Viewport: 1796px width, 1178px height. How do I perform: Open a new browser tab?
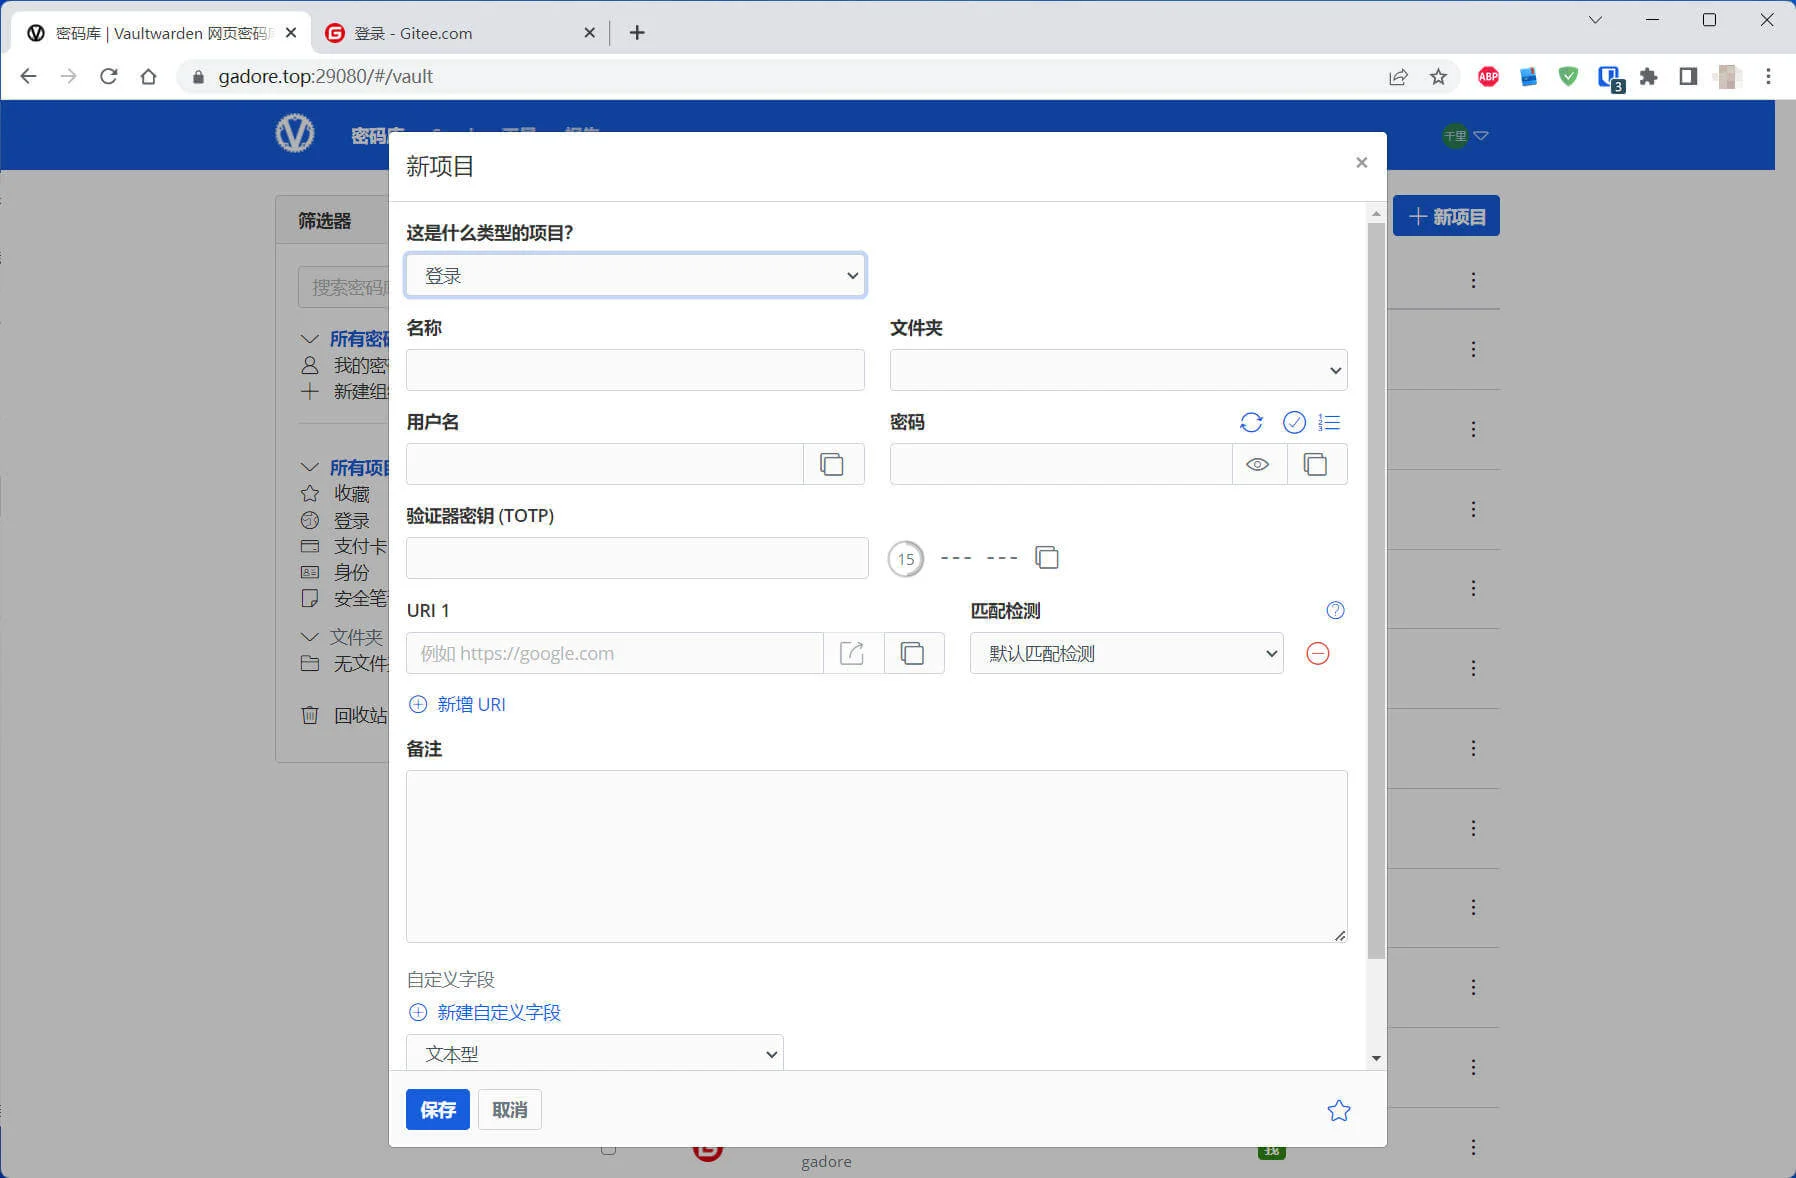click(x=637, y=33)
